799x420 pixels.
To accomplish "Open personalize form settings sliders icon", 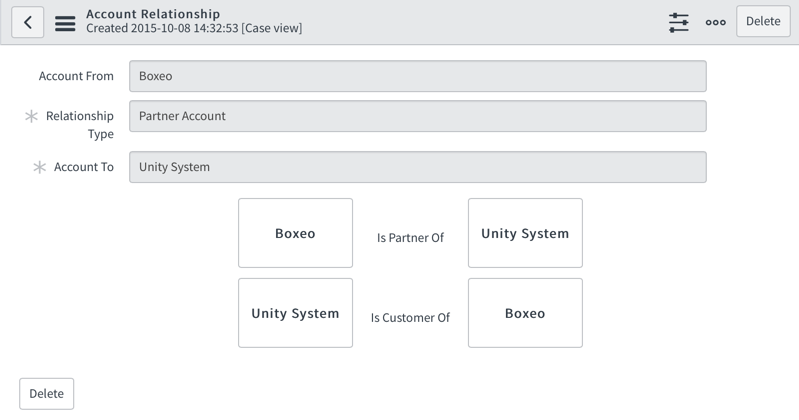I will (679, 22).
